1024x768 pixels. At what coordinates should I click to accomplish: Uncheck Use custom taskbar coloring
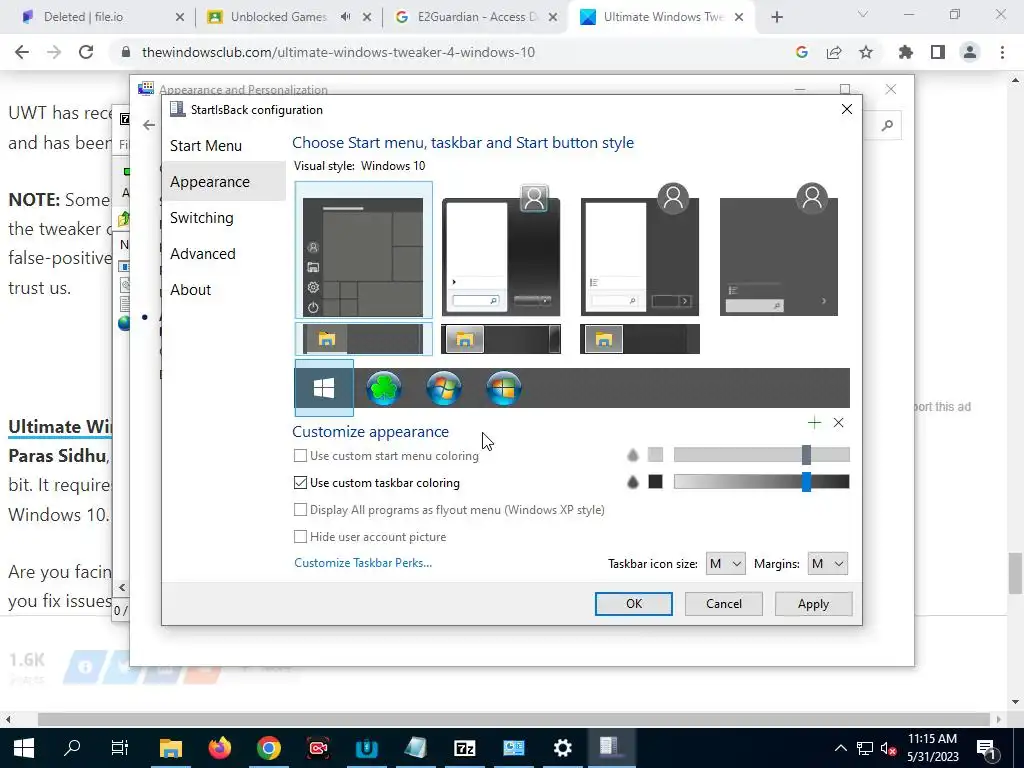point(300,483)
